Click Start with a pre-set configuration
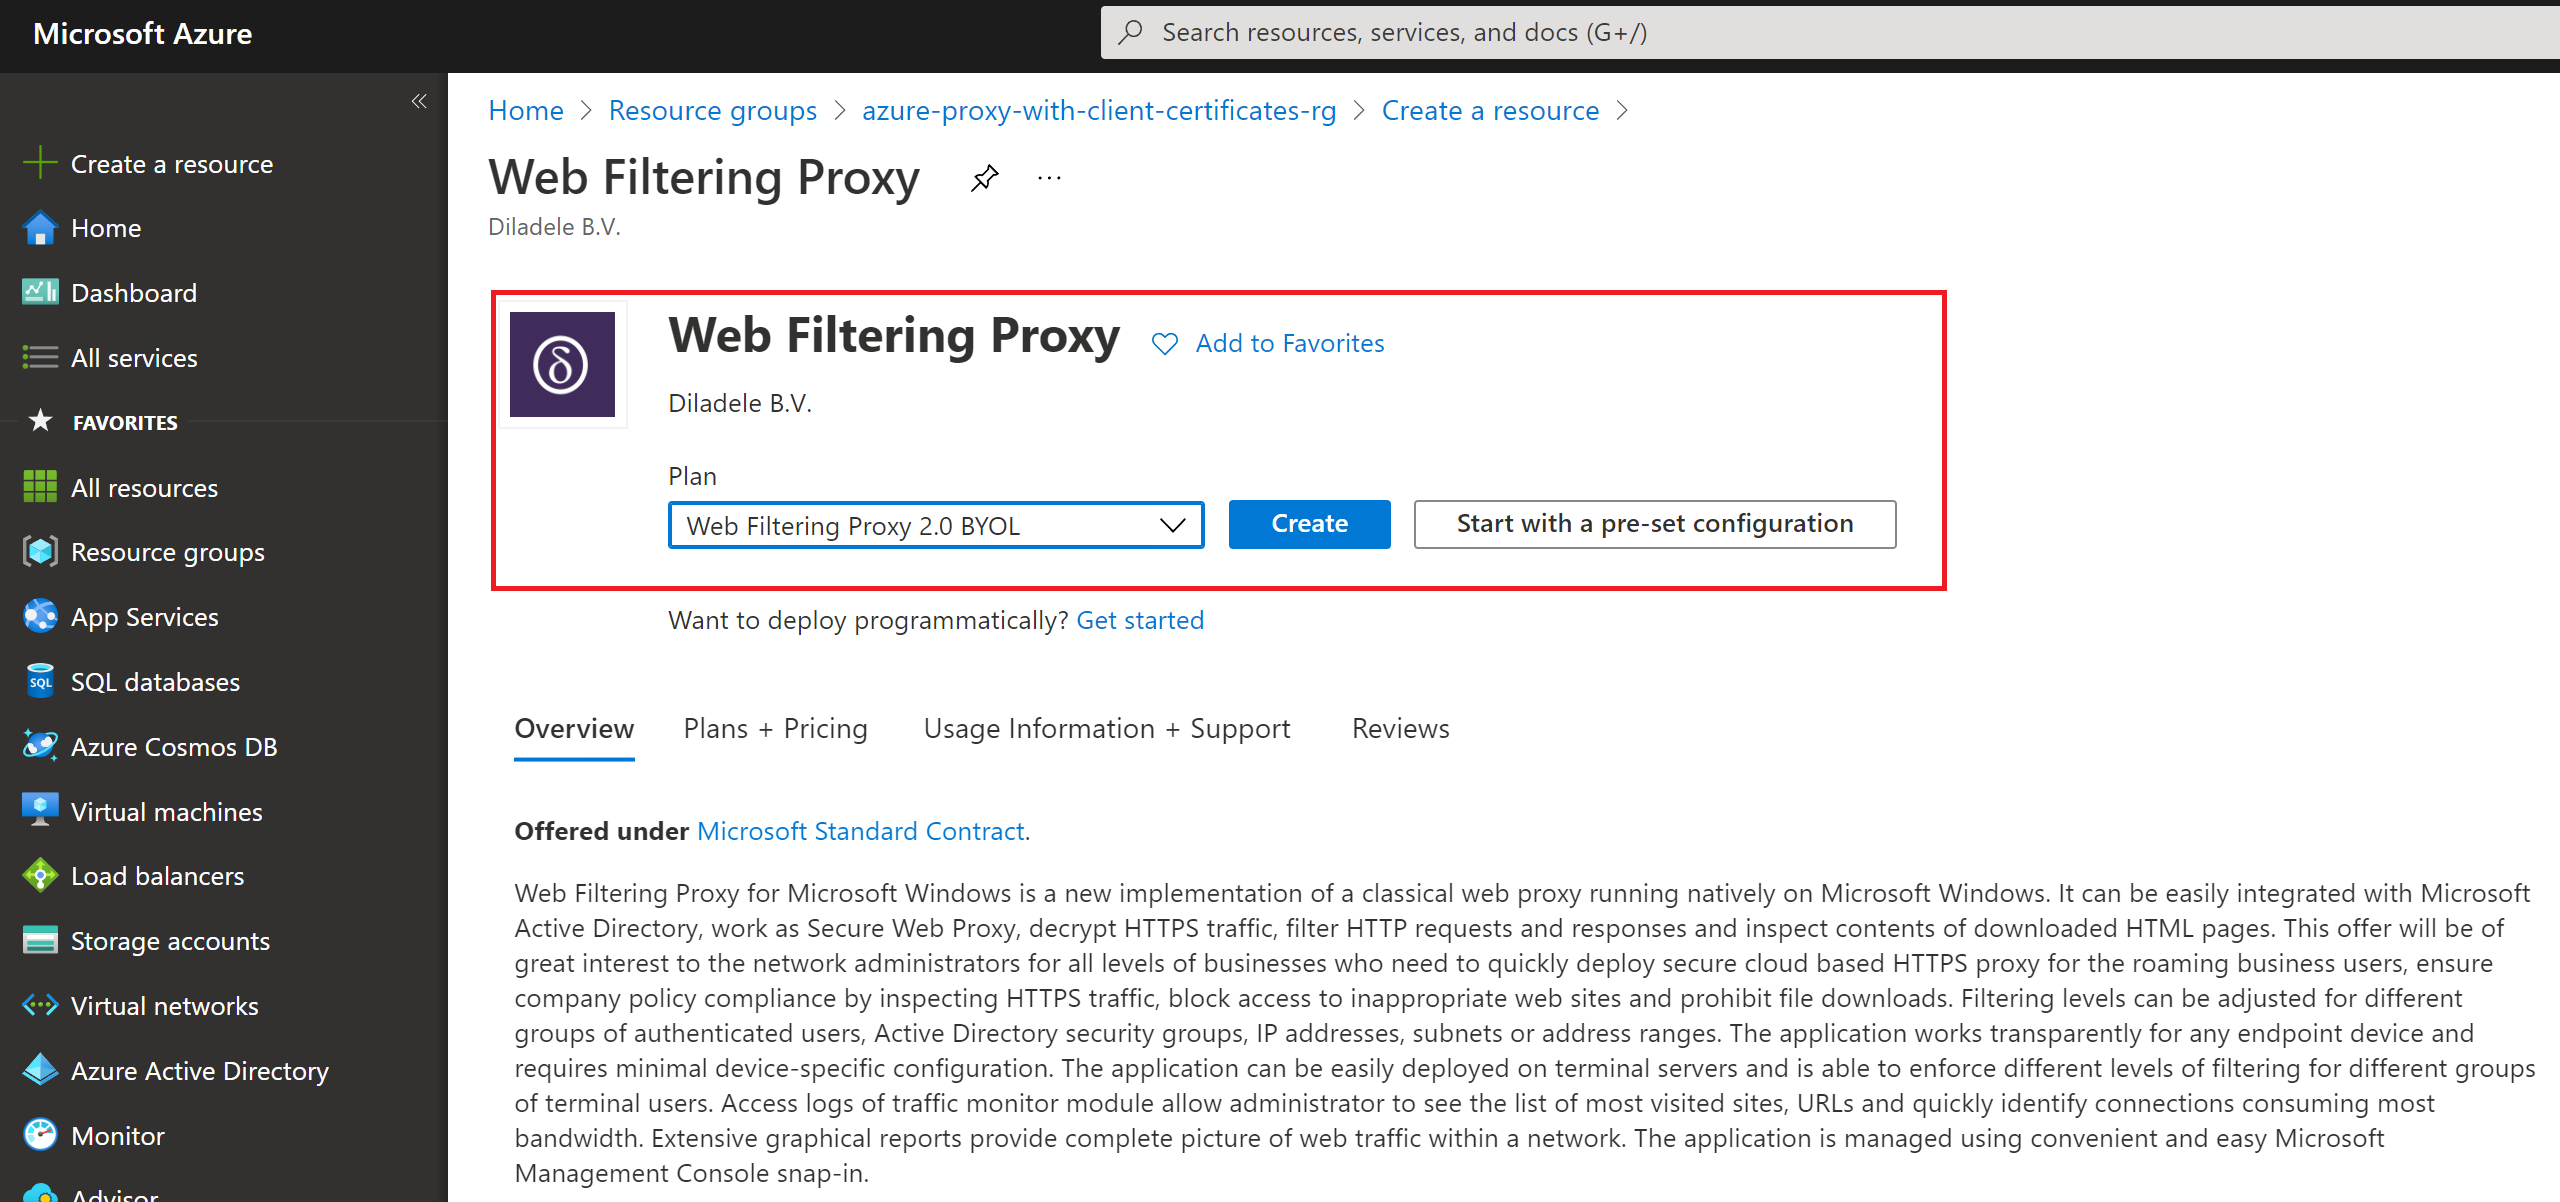Viewport: 2560px width, 1202px height. (x=1654, y=524)
